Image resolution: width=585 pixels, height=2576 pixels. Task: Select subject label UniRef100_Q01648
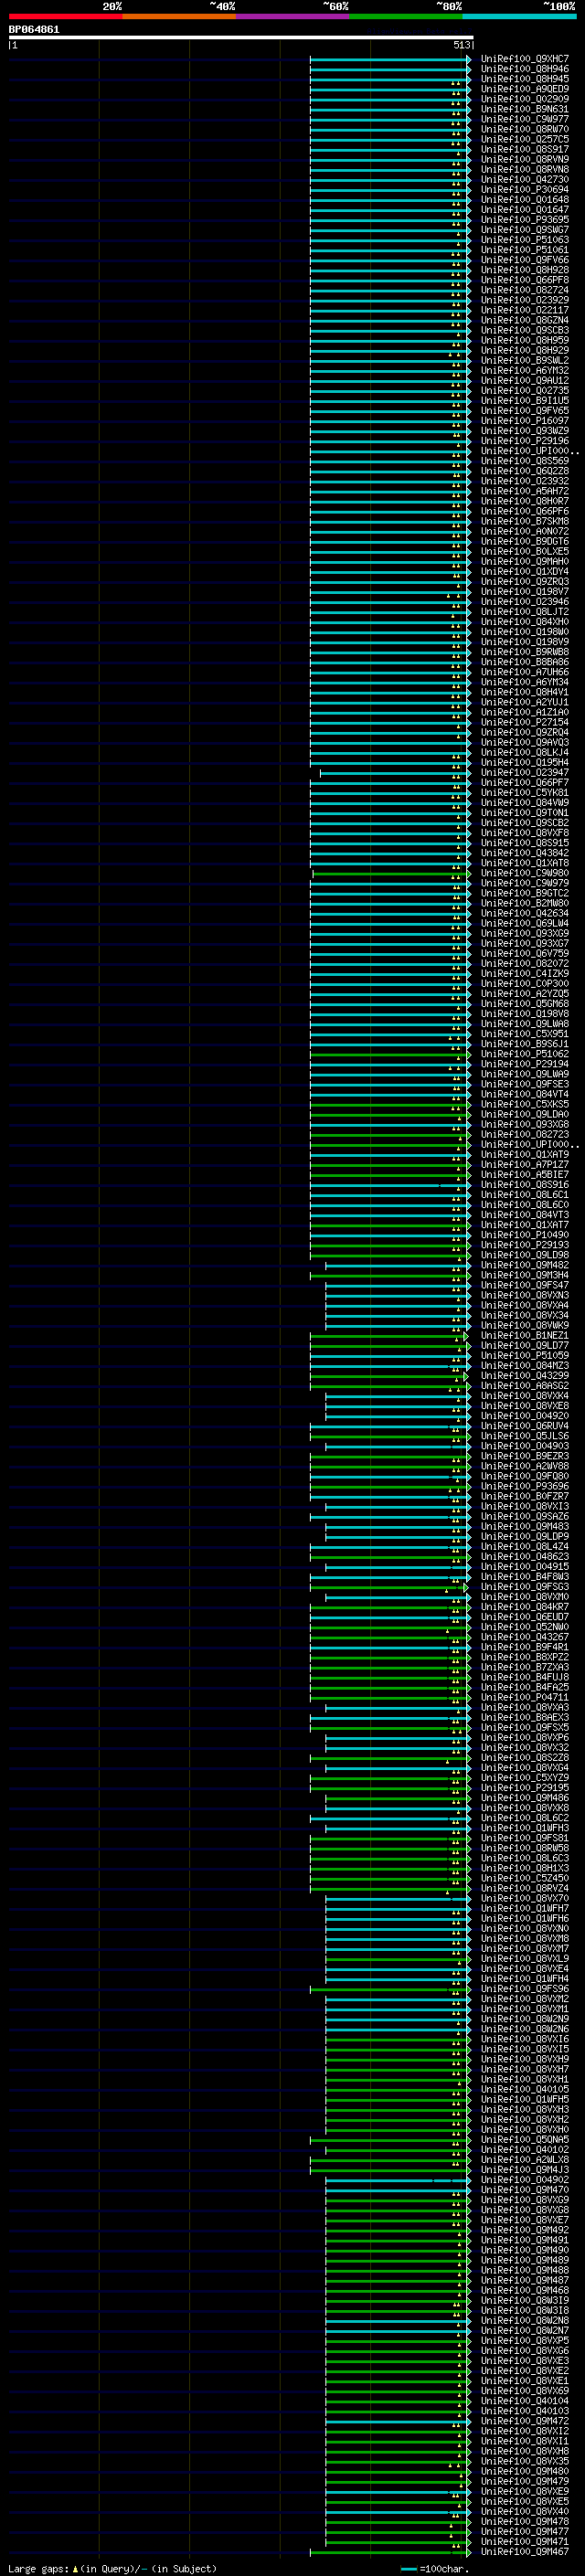525,200
